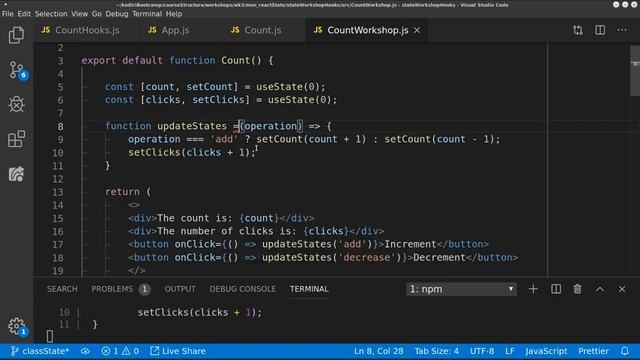Screen dimensions: 640x360
Task: Change Tab Size: 4 setting
Action: pyautogui.click(x=436, y=351)
